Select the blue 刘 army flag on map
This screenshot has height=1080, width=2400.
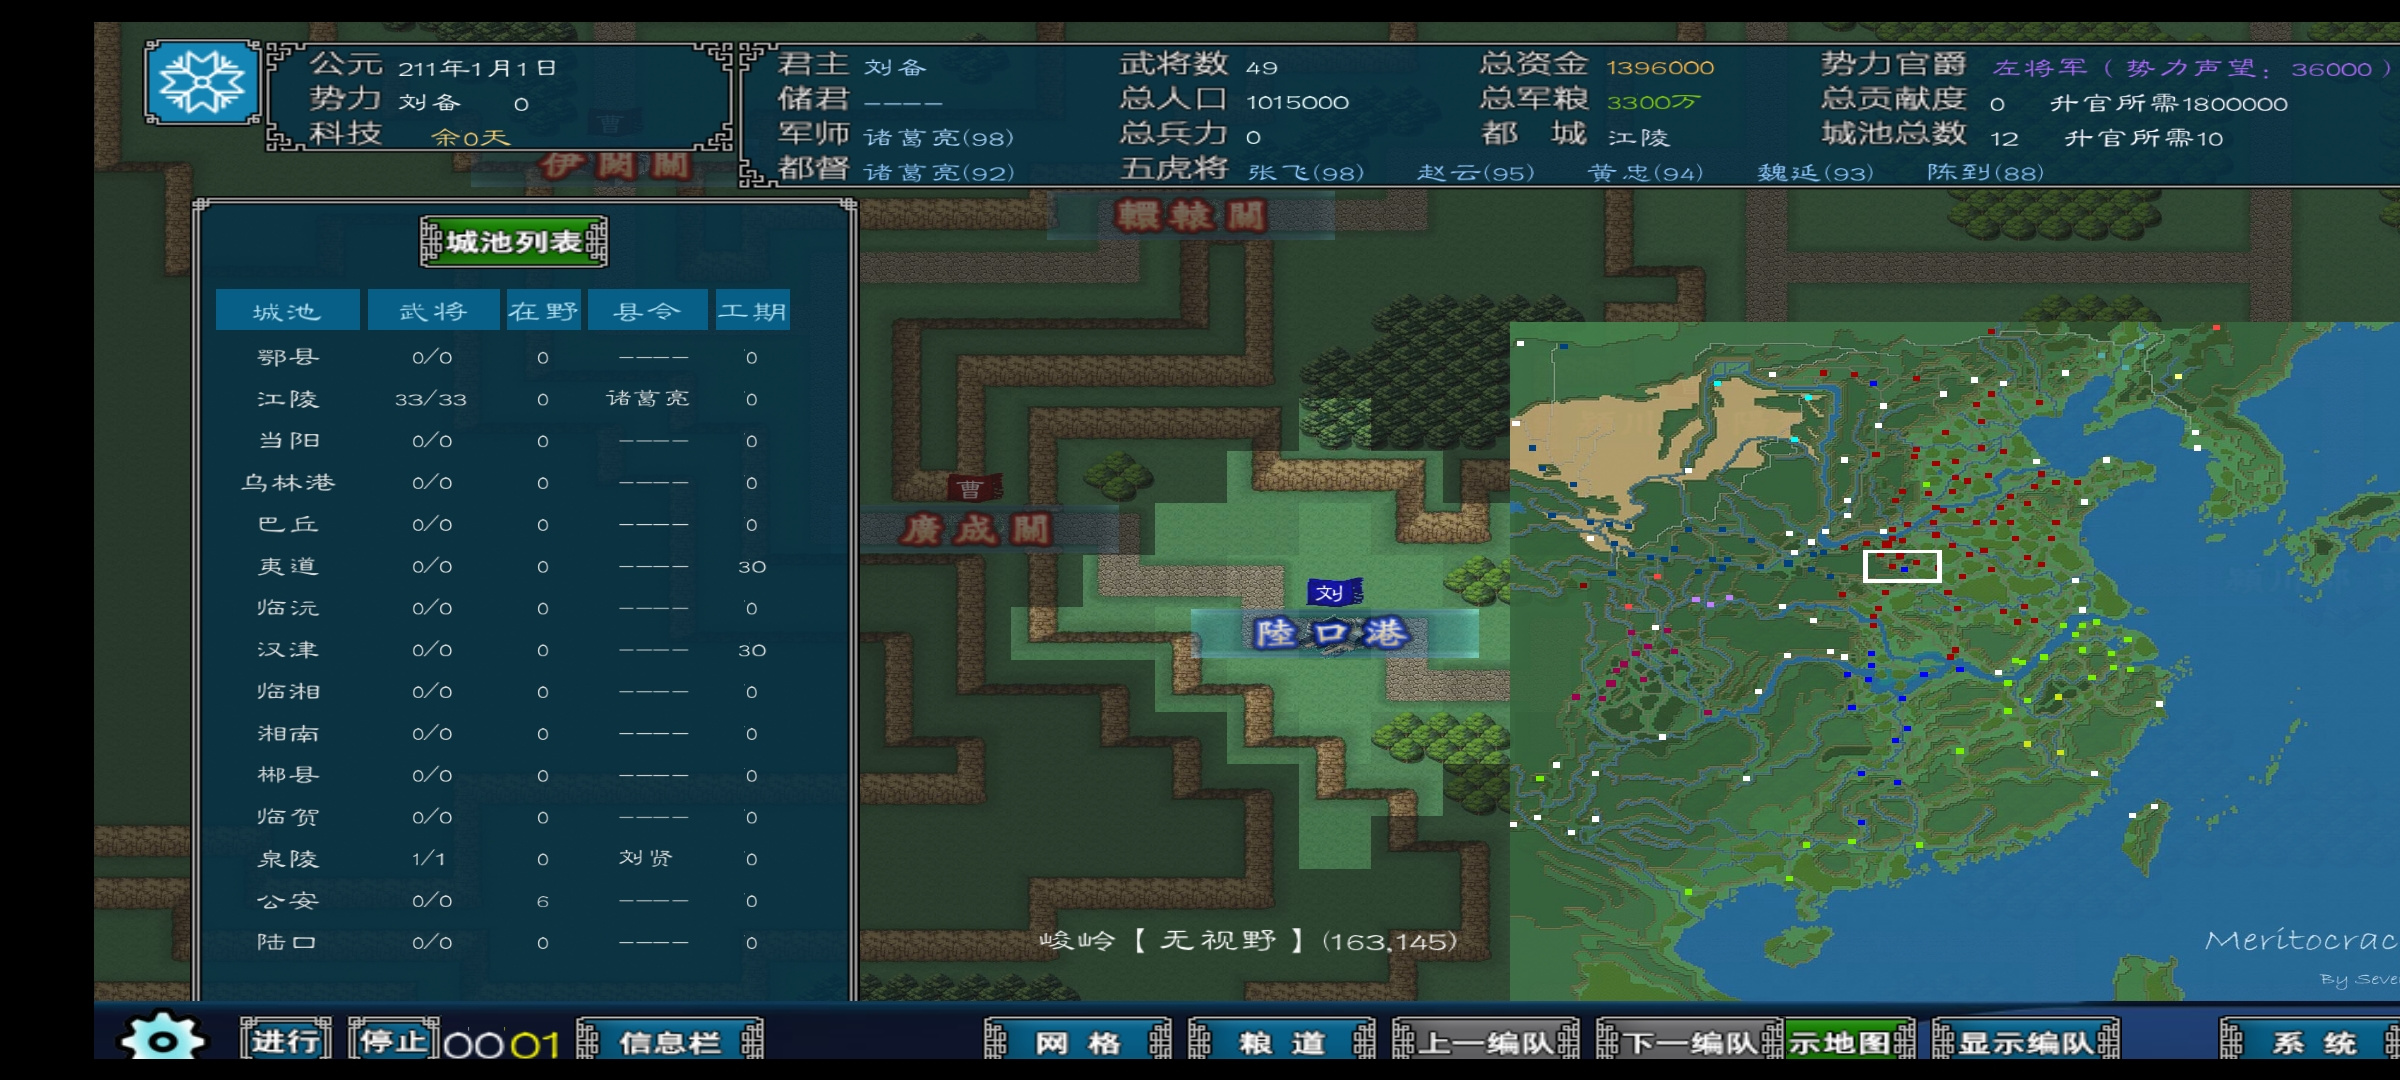pos(1334,592)
